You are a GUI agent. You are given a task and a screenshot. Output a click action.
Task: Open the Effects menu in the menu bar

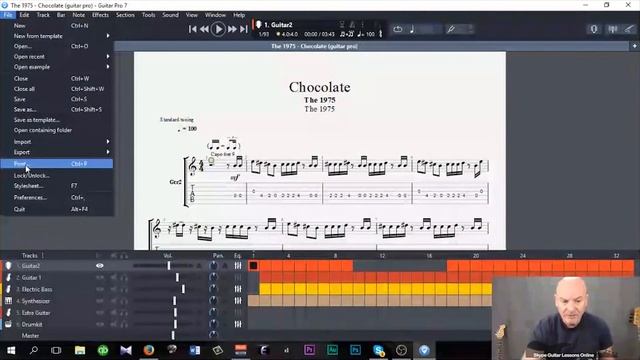point(100,15)
